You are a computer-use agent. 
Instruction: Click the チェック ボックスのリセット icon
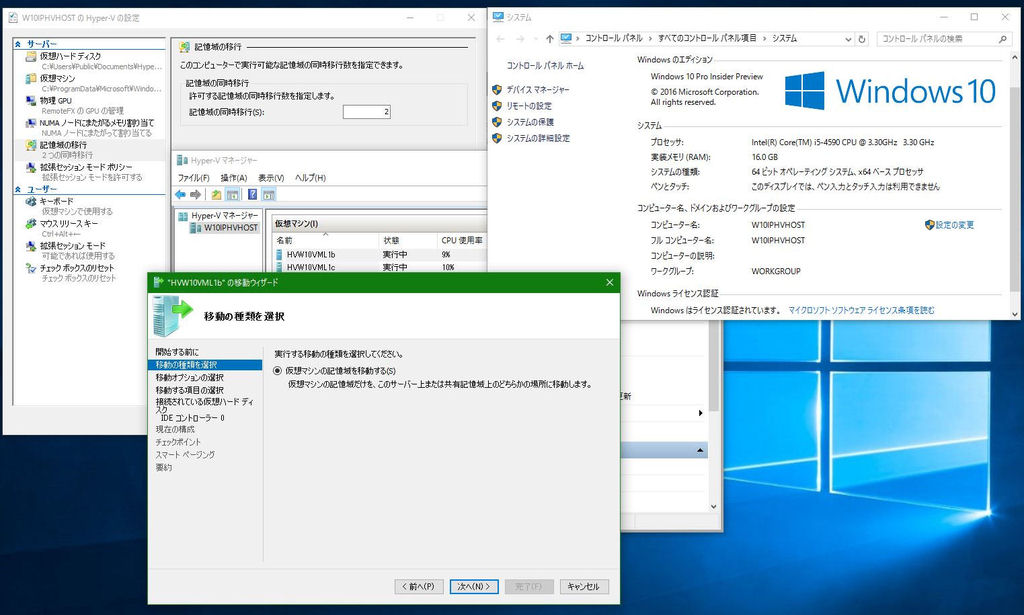[x=31, y=268]
